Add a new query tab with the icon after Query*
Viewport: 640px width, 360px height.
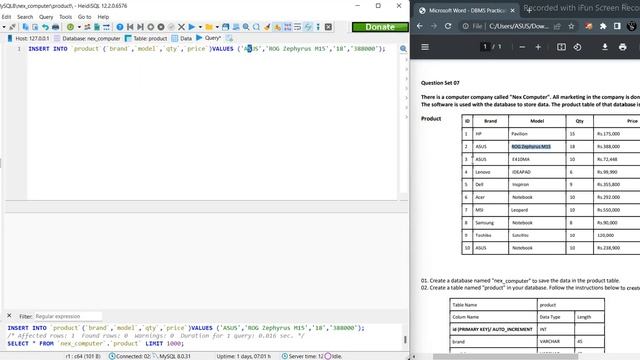click(229, 38)
